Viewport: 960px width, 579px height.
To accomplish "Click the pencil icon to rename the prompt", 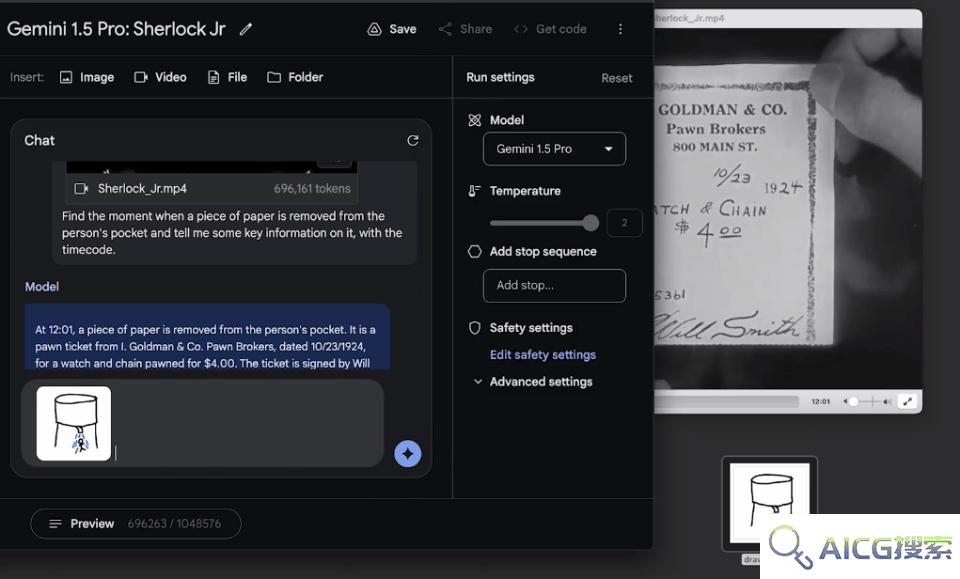I will point(246,29).
